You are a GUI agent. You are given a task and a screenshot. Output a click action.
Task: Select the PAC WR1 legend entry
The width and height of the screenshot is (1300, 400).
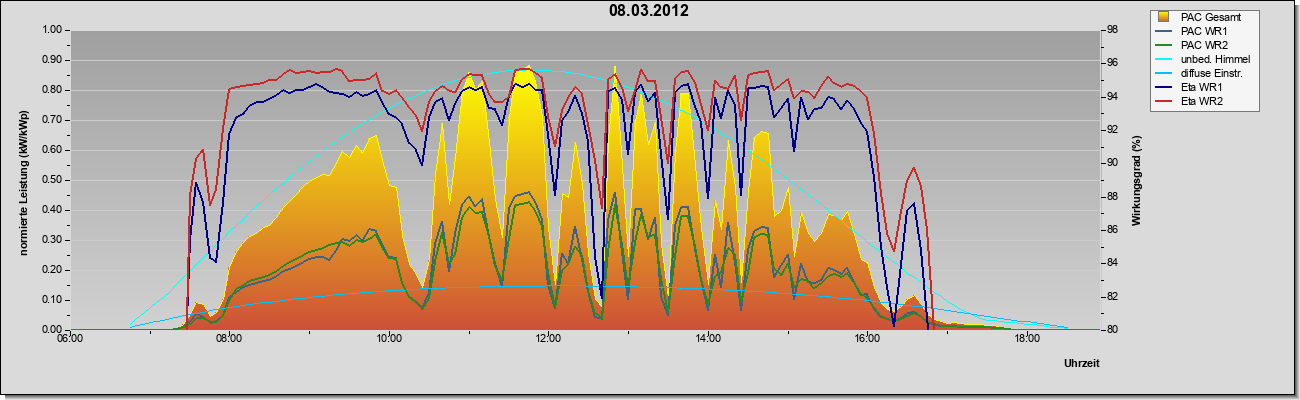pos(1202,31)
